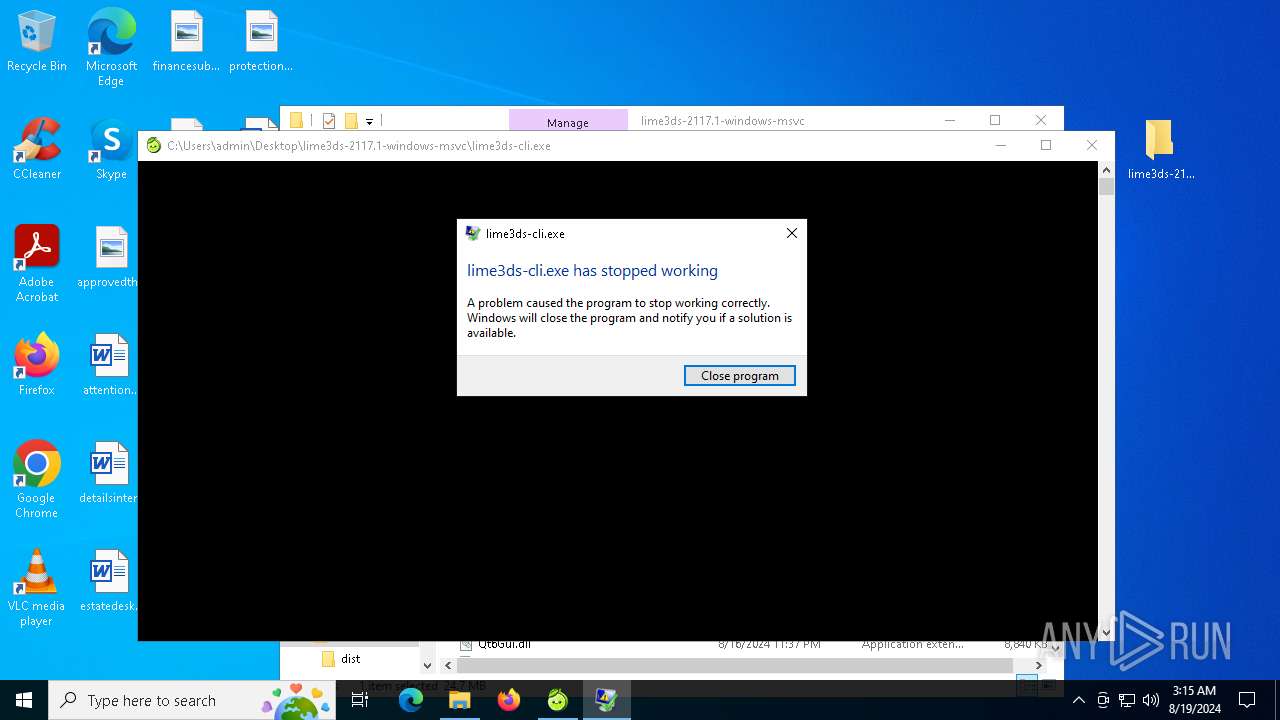Viewport: 1280px width, 720px height.
Task: Click Explorer horizontal scrollbar left arrow
Action: coord(449,665)
